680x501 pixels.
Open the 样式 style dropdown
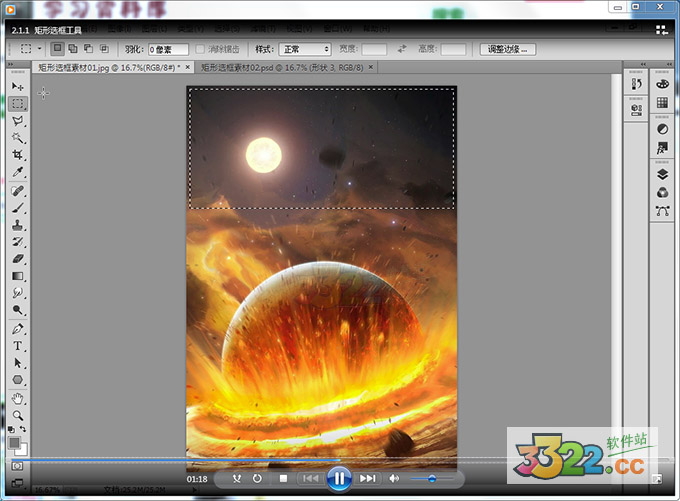305,49
